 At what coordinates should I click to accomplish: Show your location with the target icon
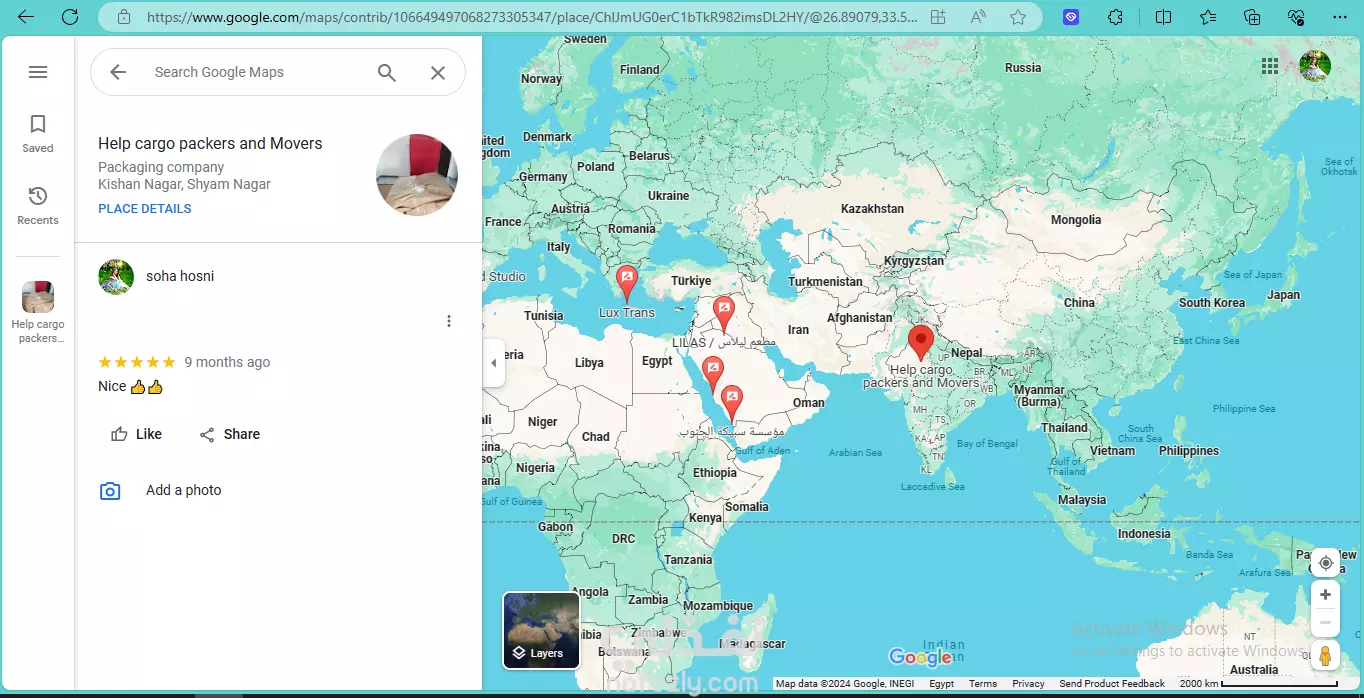(1326, 563)
